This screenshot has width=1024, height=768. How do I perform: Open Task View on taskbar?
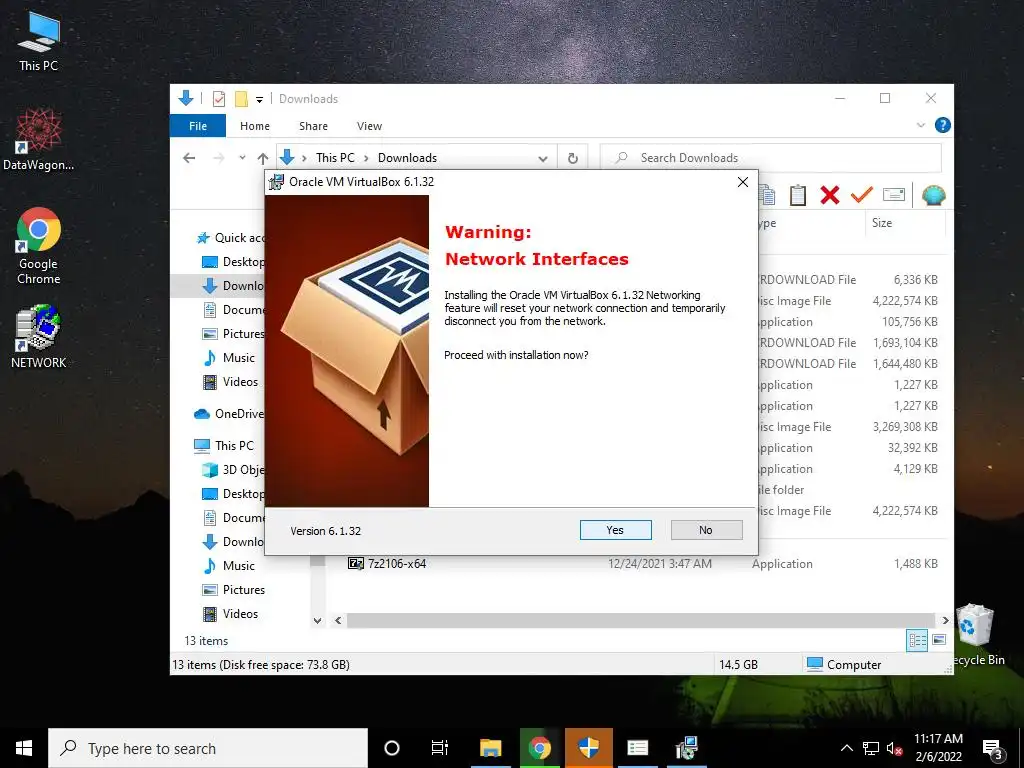pyautogui.click(x=440, y=748)
